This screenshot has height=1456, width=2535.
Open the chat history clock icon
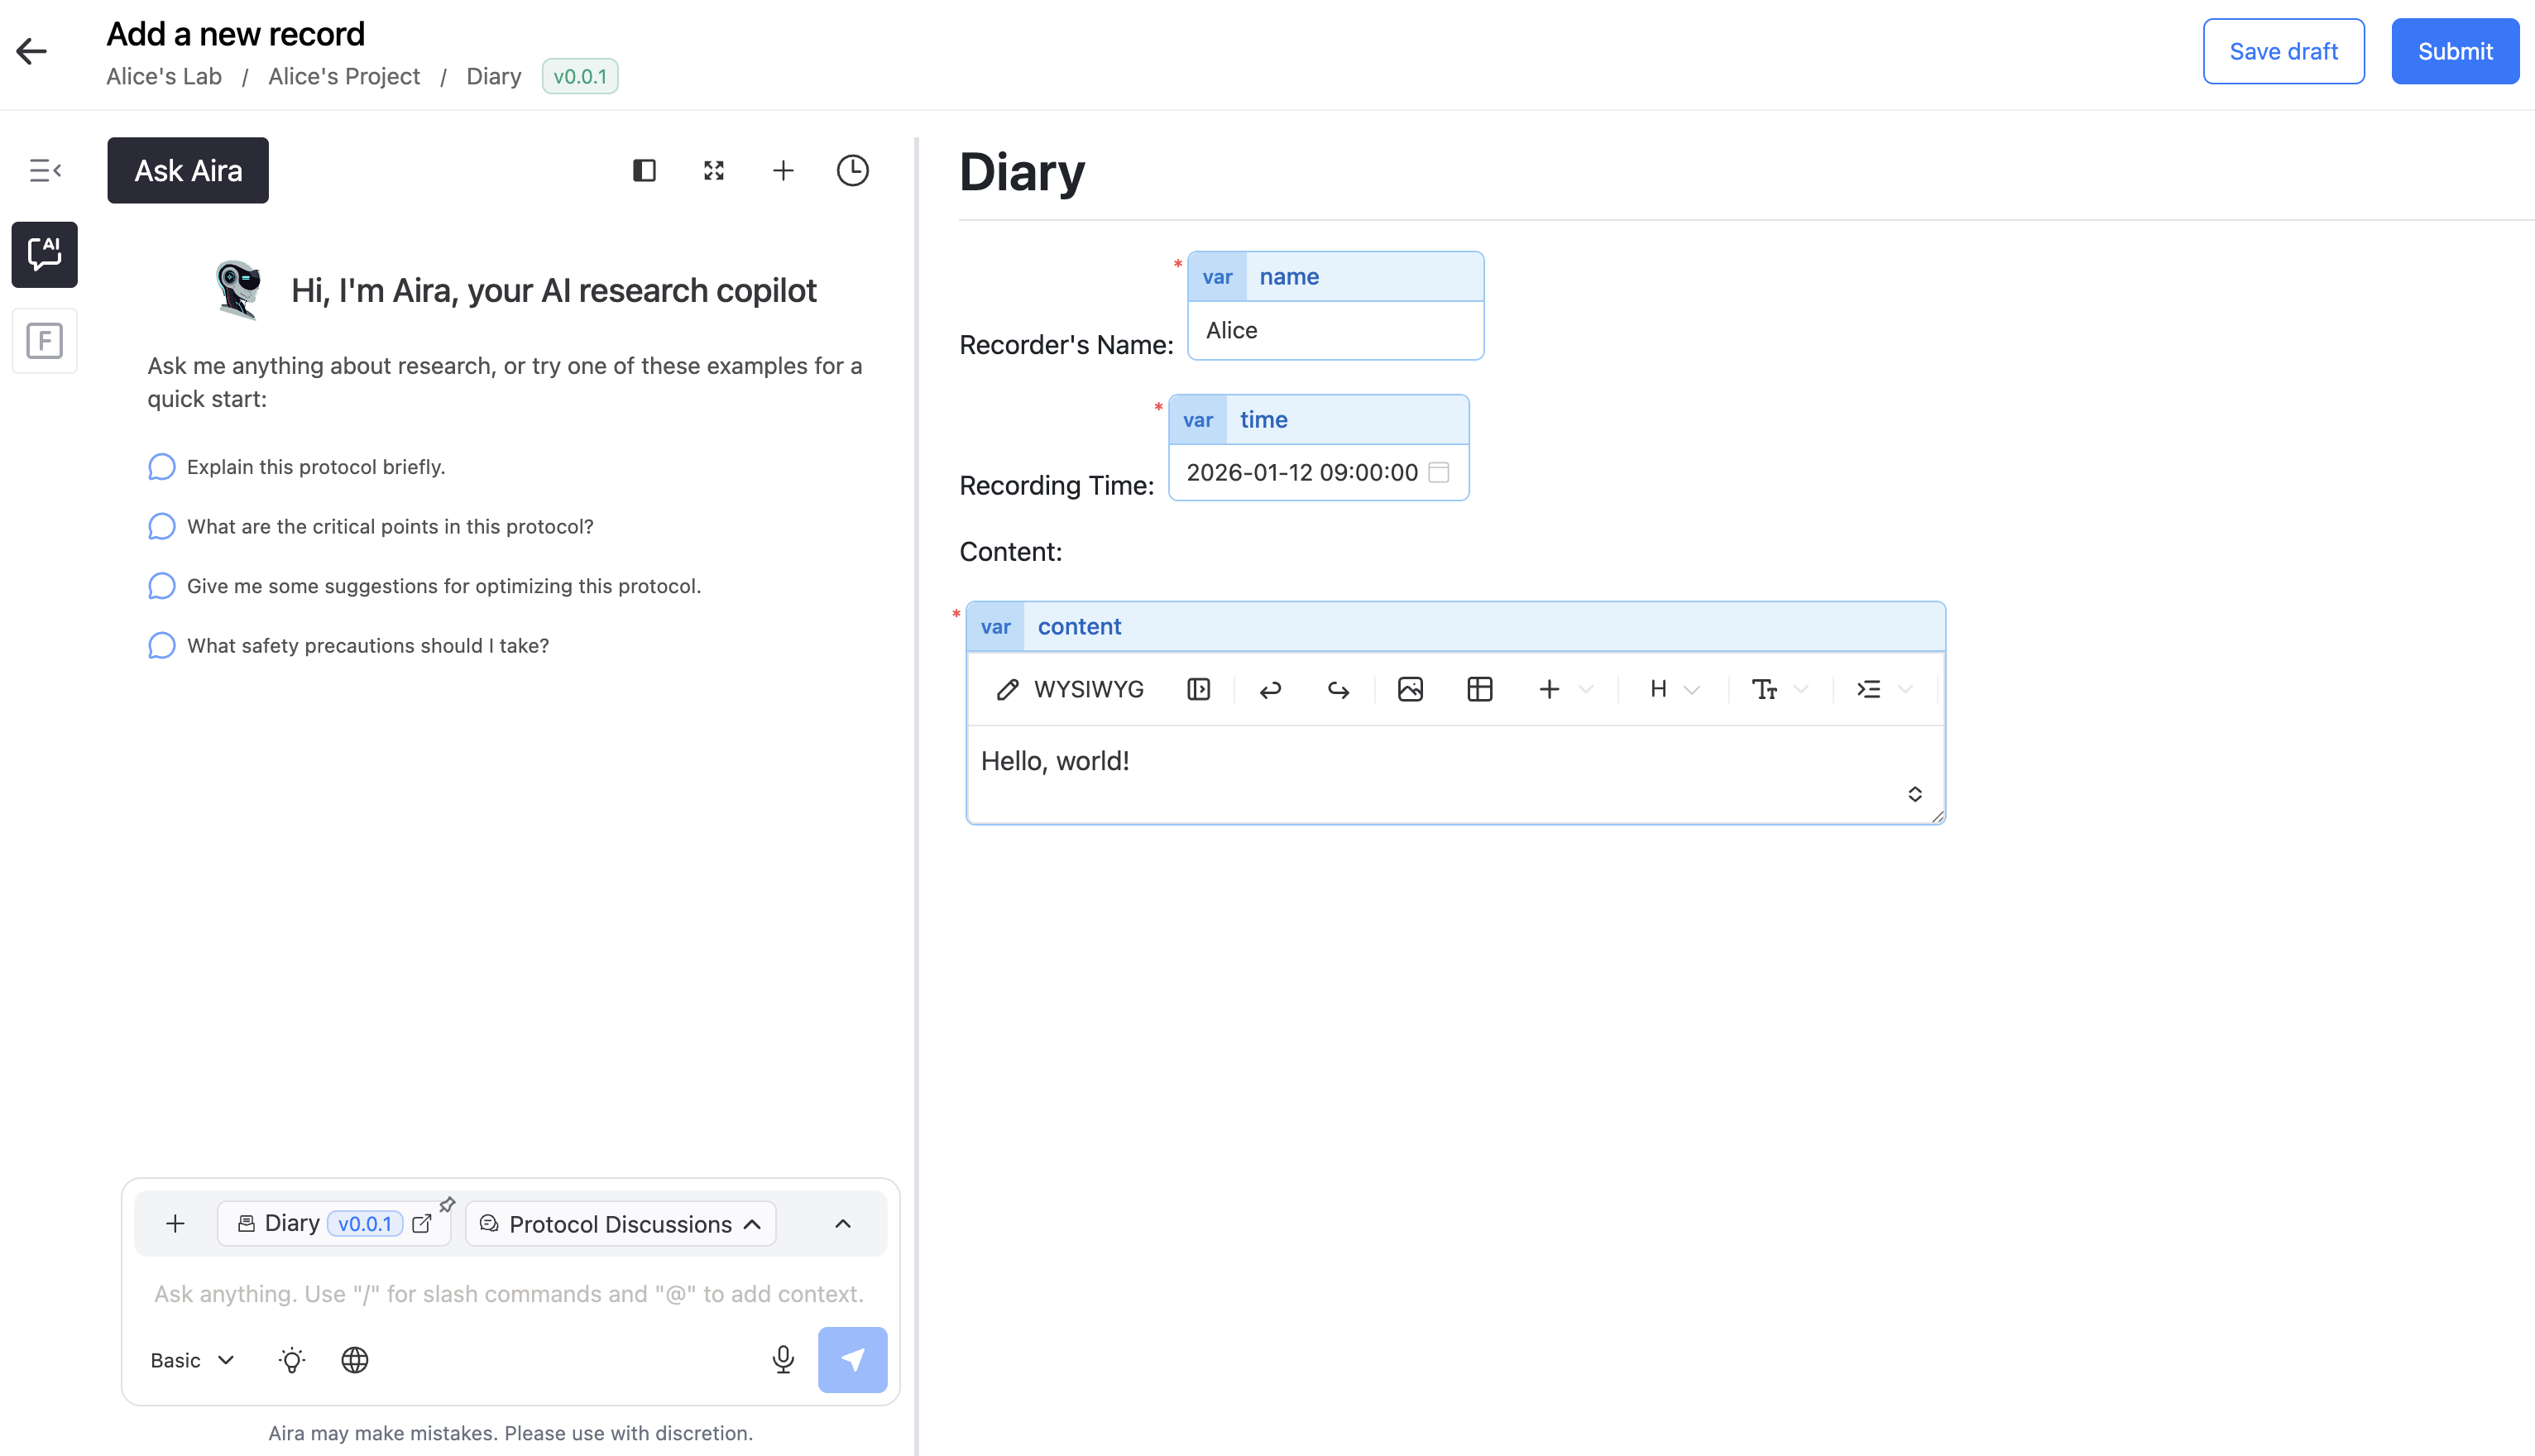(x=852, y=170)
